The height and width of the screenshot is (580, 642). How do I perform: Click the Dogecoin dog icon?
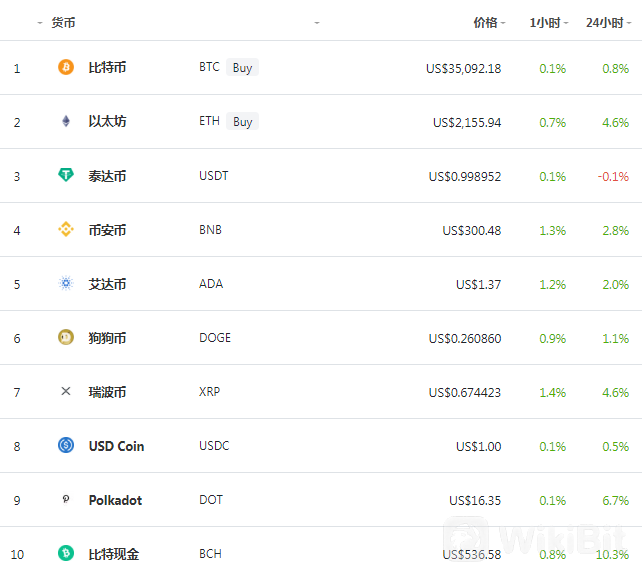tap(66, 337)
